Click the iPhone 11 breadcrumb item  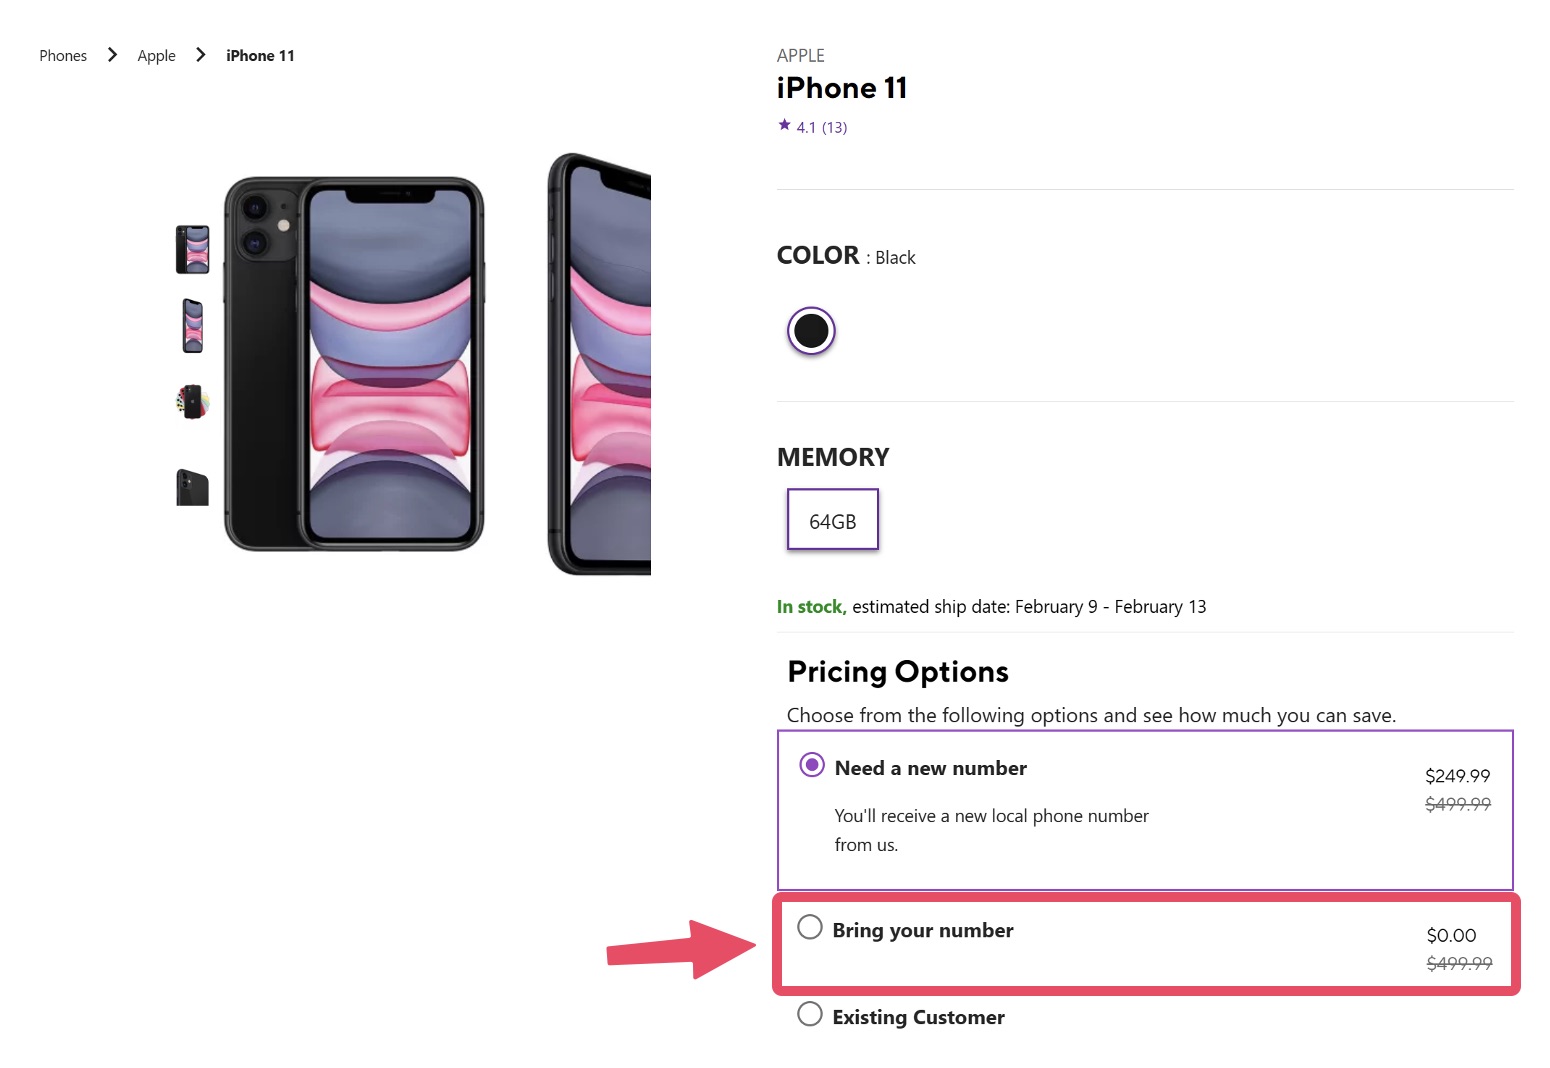(259, 55)
